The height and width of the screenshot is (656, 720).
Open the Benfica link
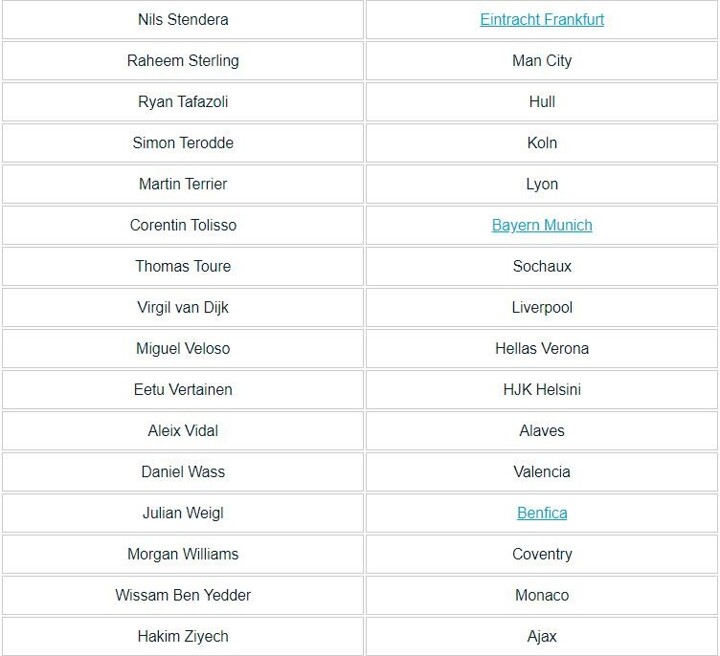[x=541, y=513]
